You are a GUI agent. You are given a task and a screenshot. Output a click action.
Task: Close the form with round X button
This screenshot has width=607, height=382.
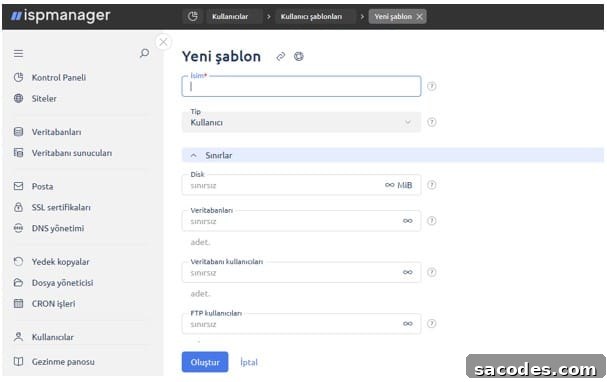click(x=163, y=42)
